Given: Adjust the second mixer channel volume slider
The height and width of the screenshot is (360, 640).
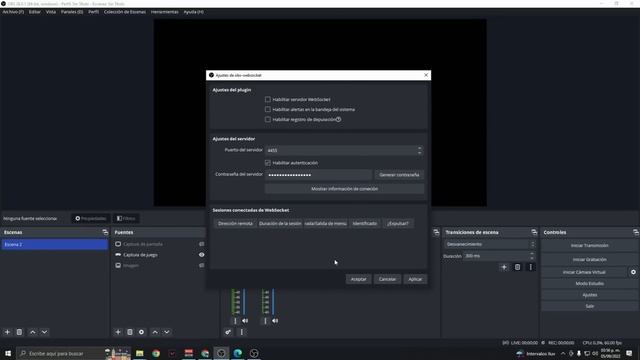Looking at the screenshot, I should (x=273, y=302).
